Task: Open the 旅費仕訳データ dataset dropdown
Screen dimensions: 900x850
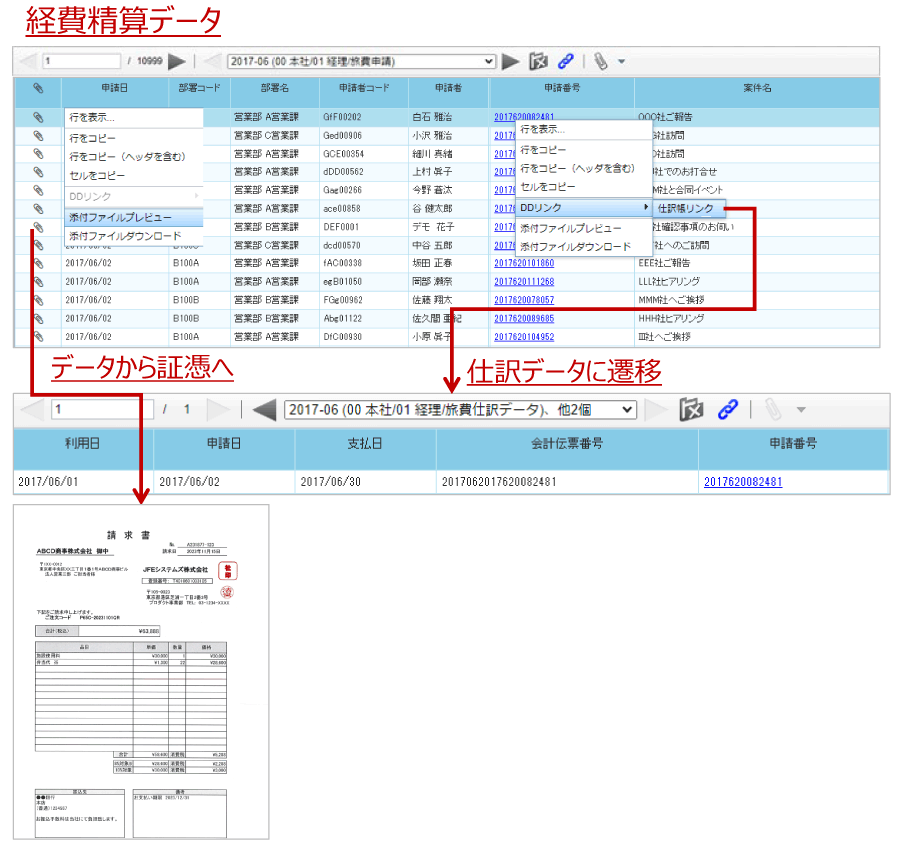Action: coord(460,409)
